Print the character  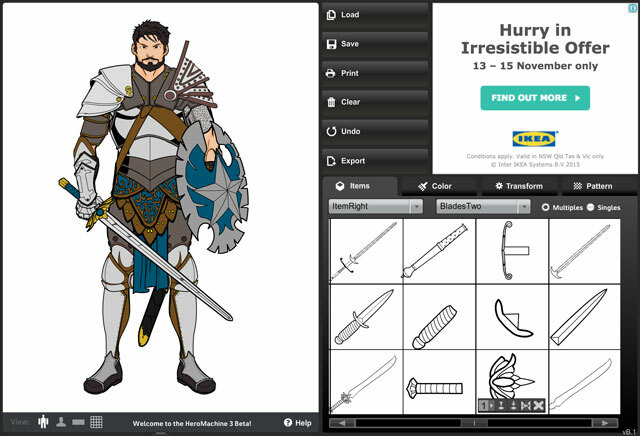click(x=375, y=73)
